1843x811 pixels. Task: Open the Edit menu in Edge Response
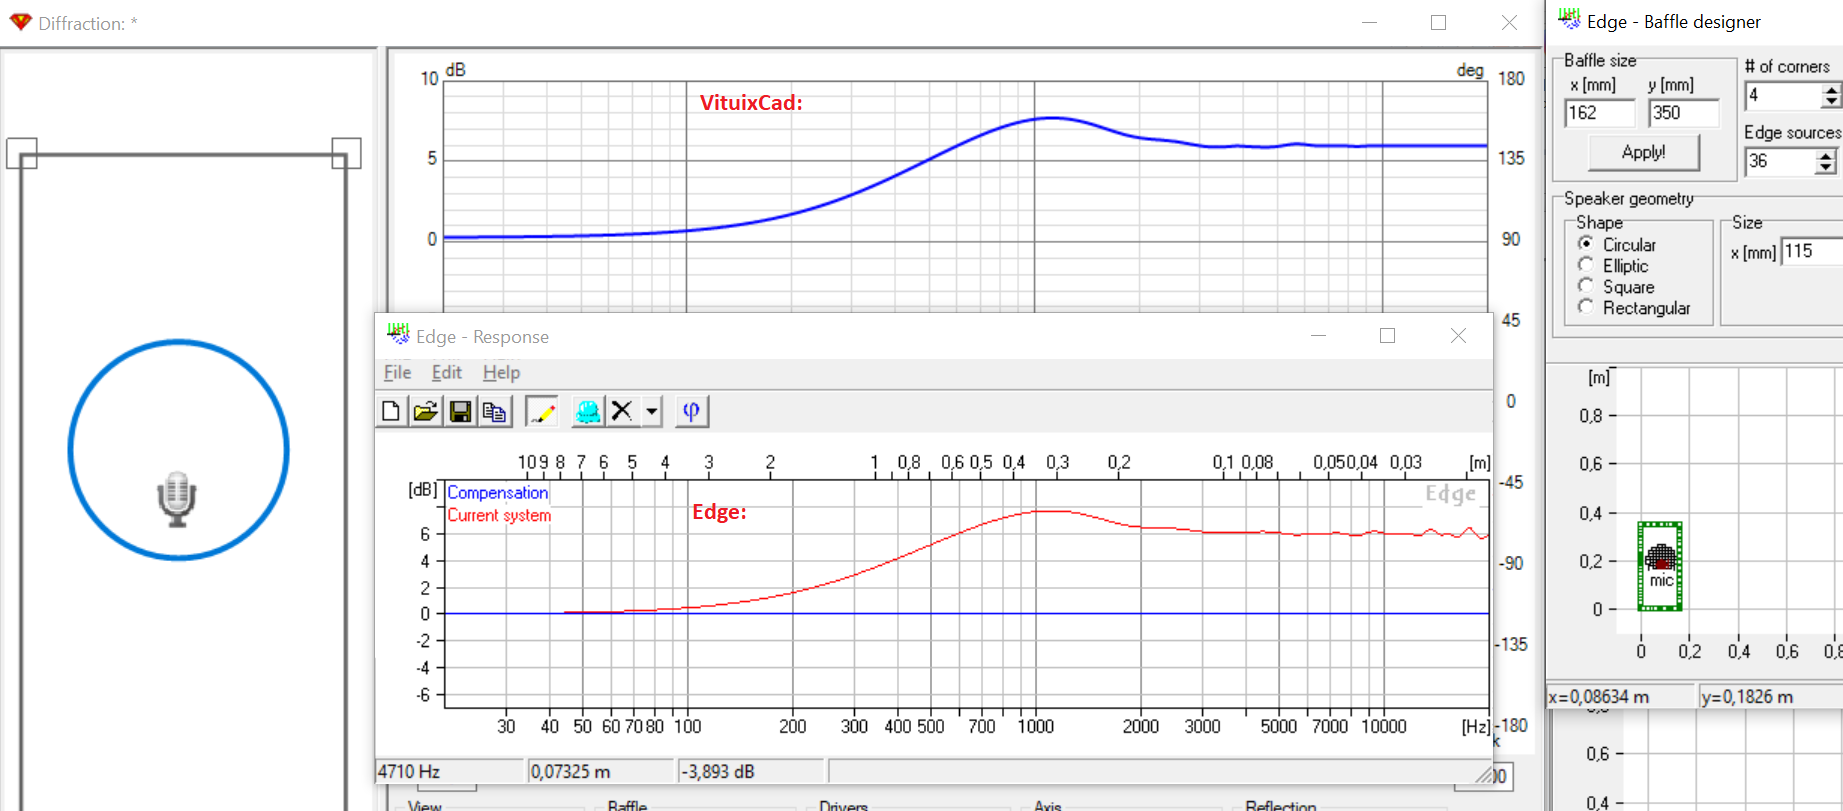[x=446, y=372]
